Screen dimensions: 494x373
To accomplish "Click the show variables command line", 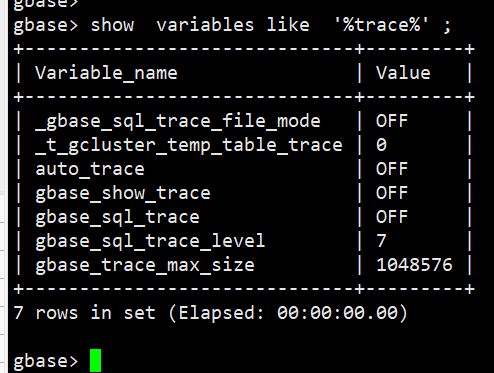I will 232,25.
